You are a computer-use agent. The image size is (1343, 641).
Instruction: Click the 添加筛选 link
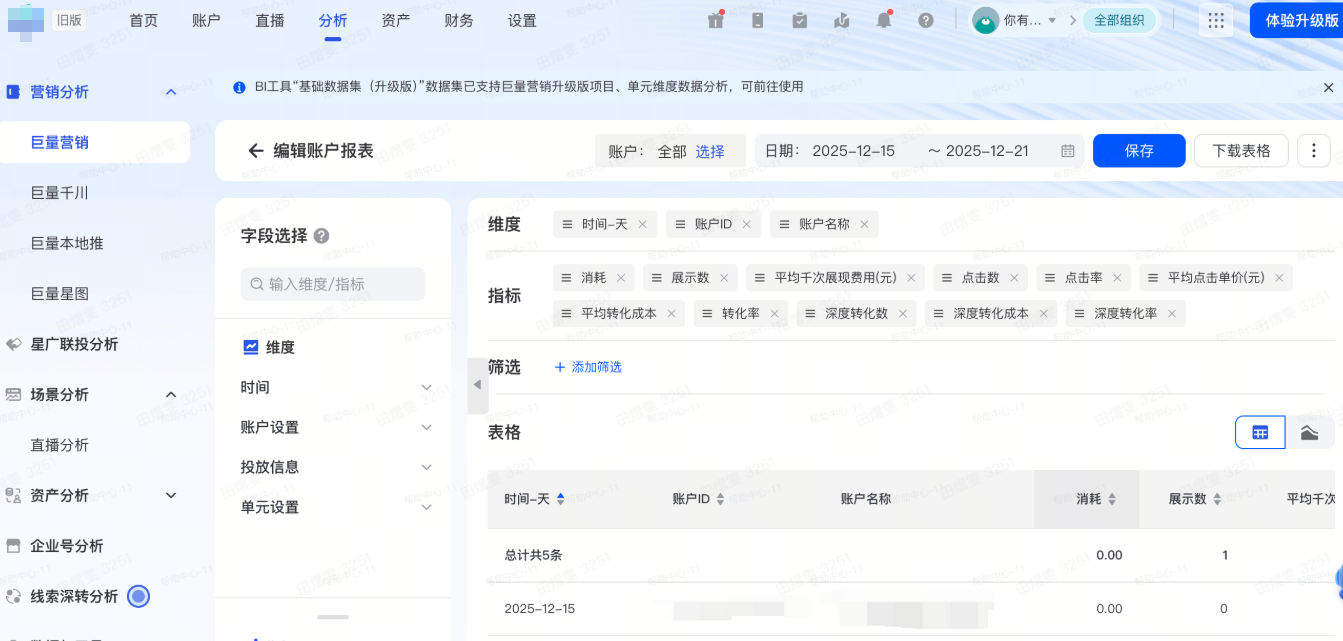(588, 367)
